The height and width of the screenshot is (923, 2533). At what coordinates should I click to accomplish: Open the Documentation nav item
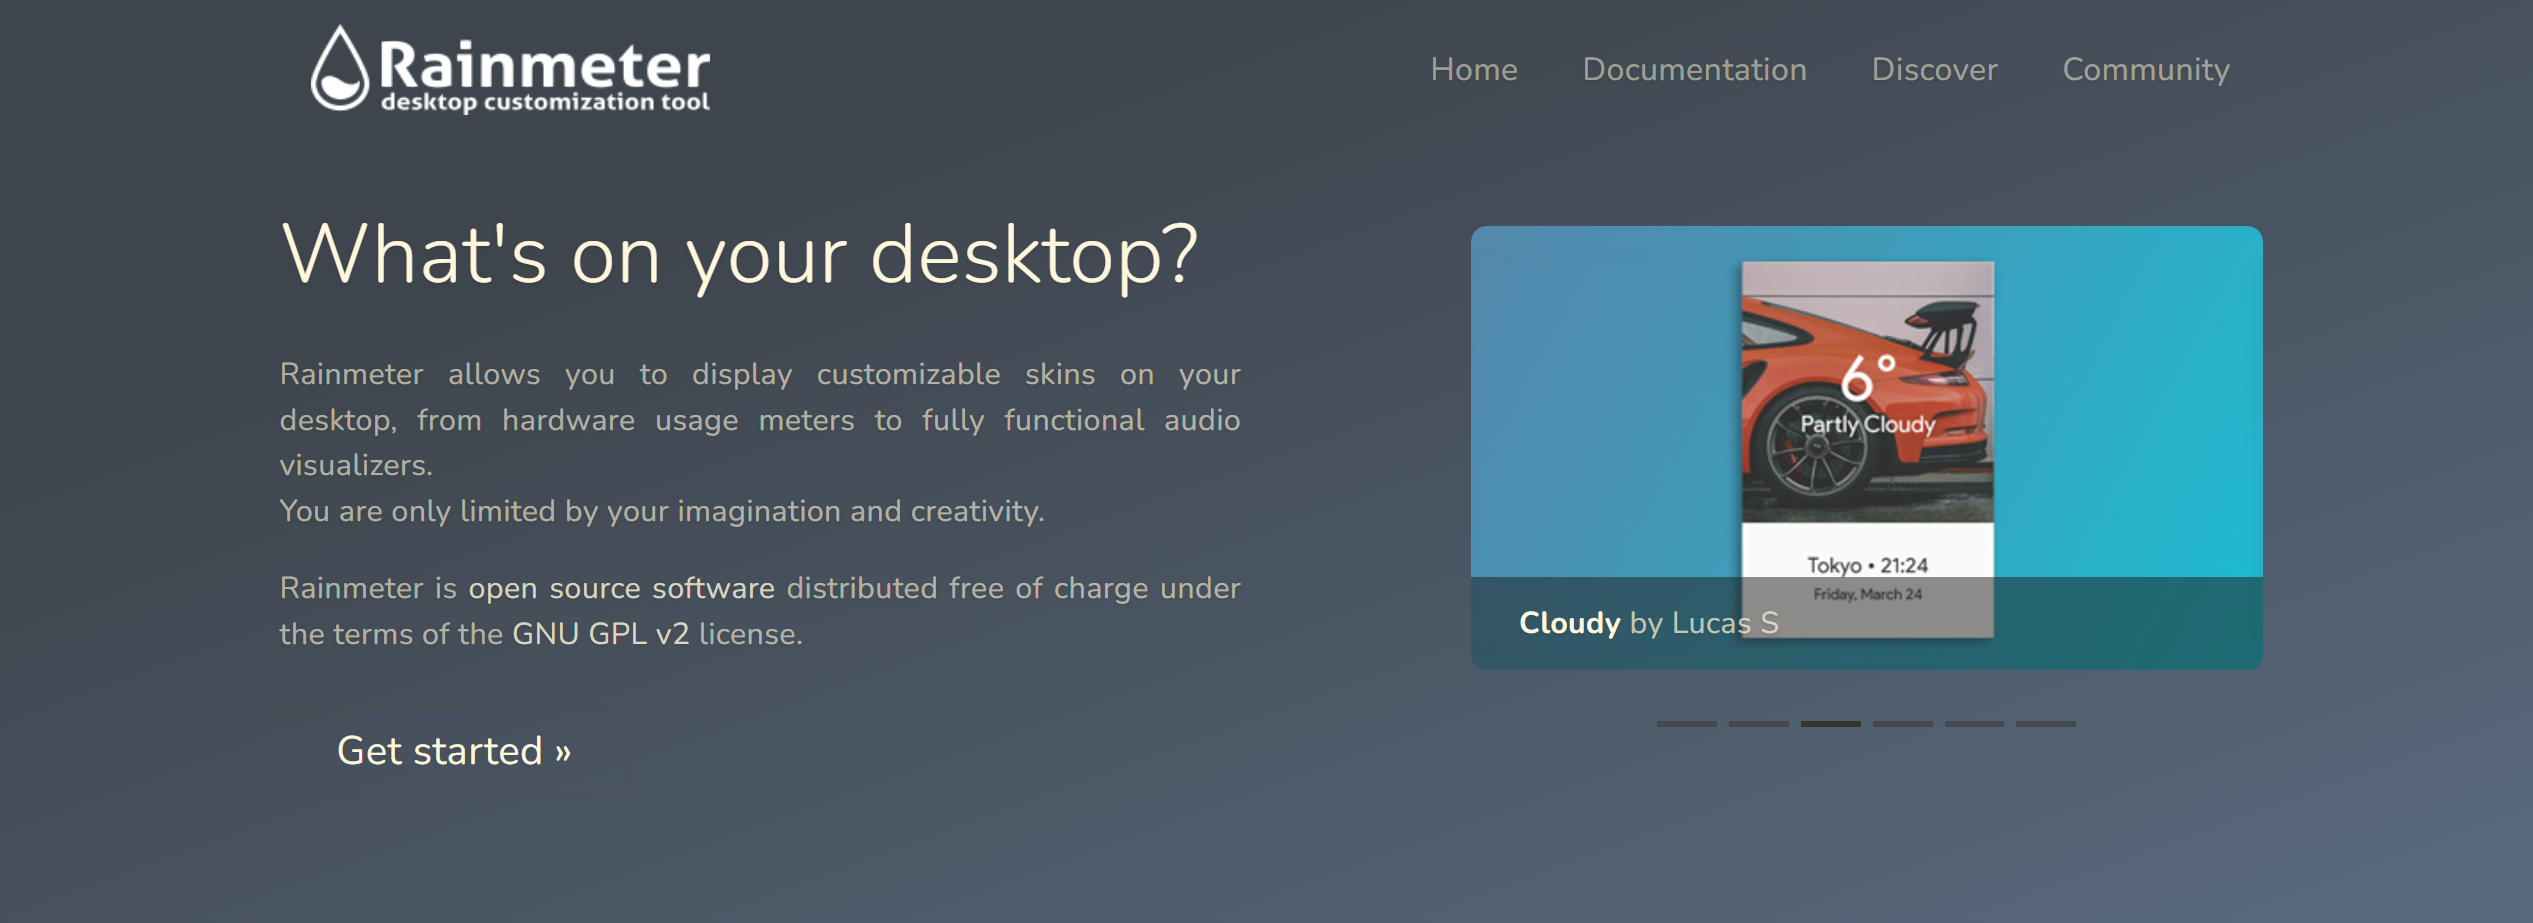[x=1694, y=70]
